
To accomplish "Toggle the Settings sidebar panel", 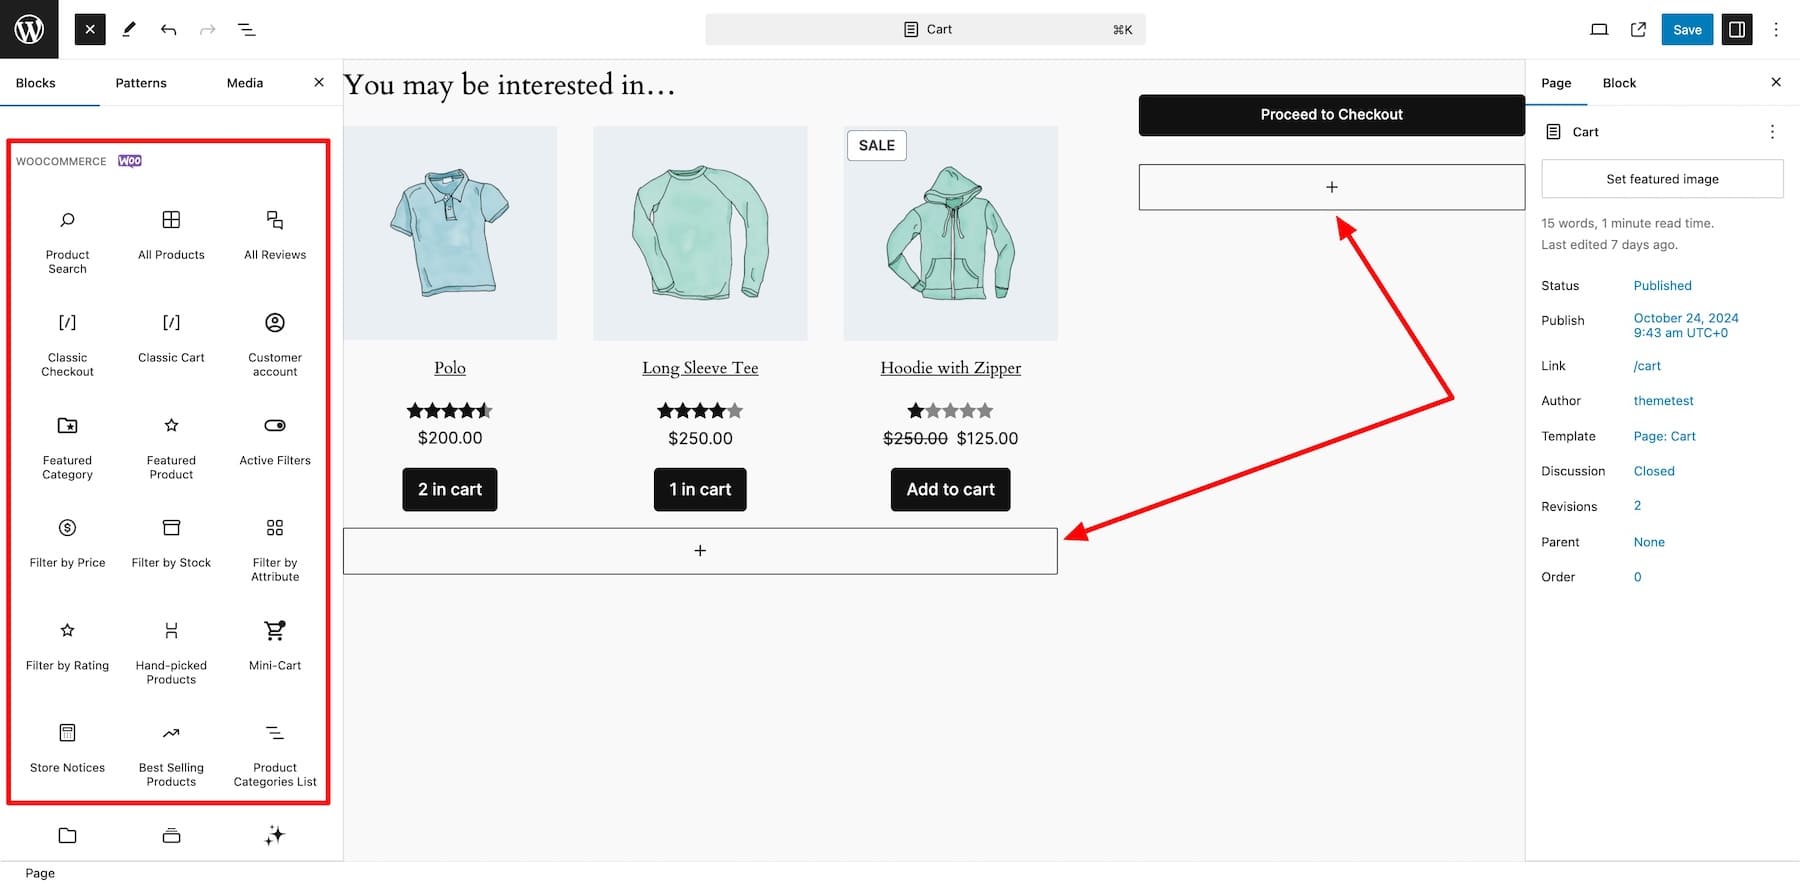I will [x=1736, y=29].
